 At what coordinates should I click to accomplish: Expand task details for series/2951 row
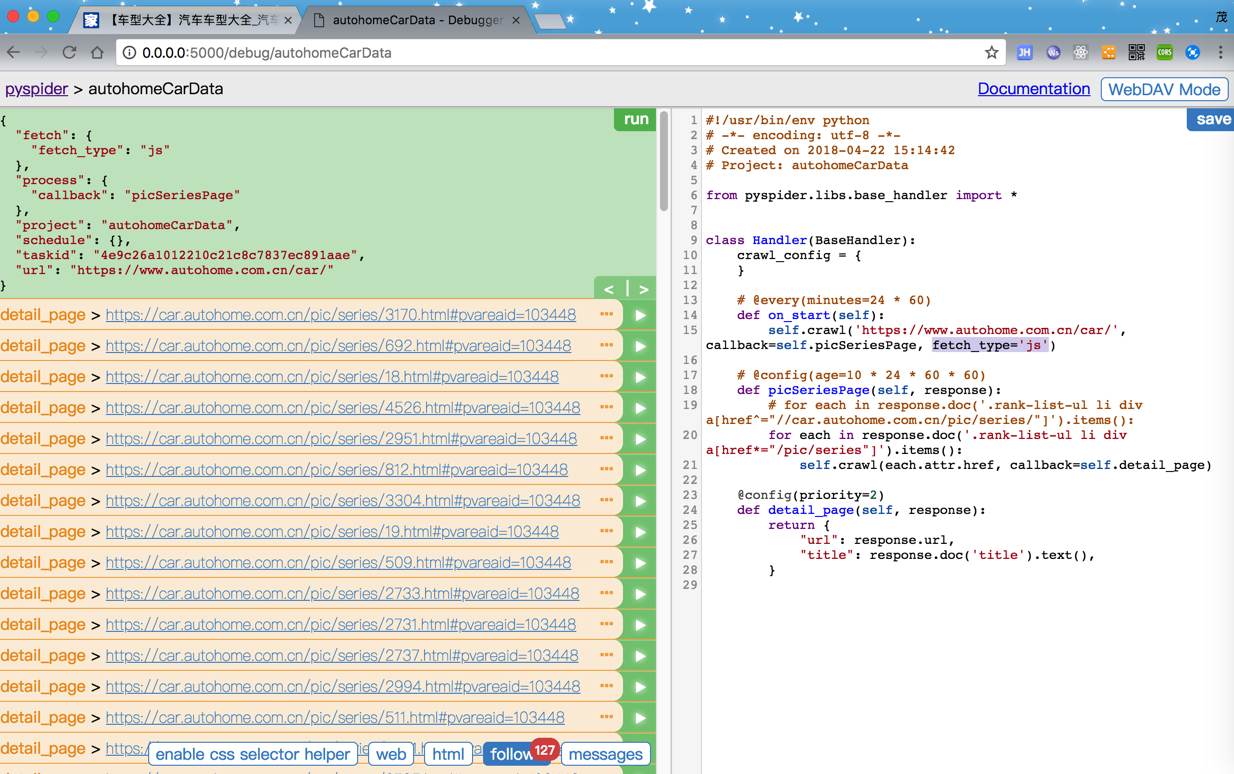point(606,439)
